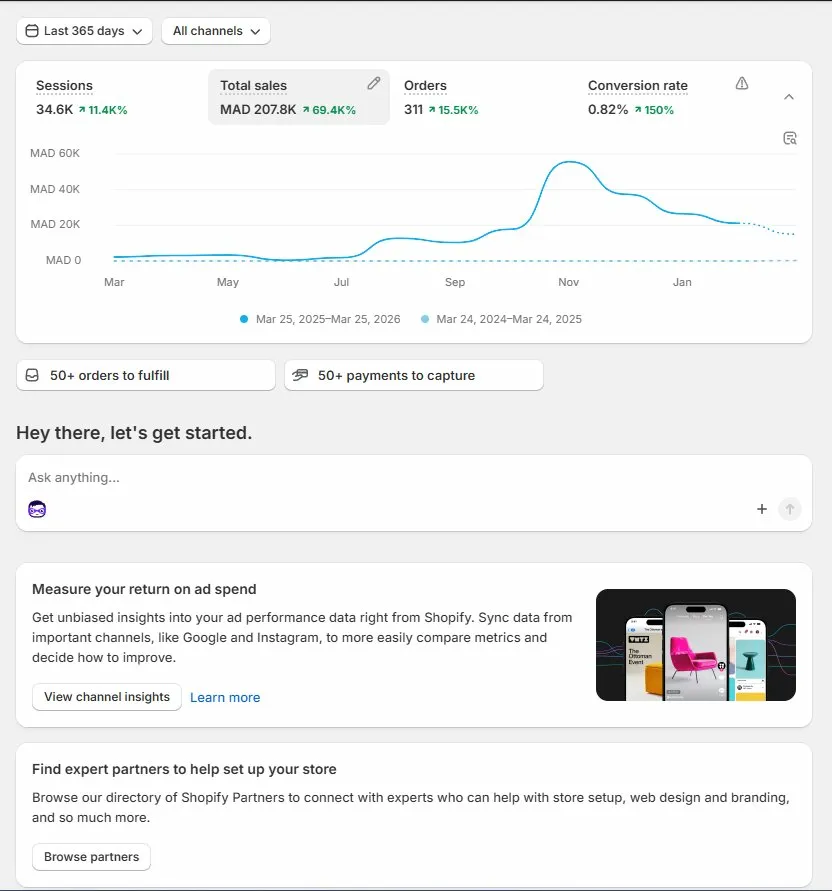Select the Sessions metric card
This screenshot has height=891, width=832.
(114, 97)
